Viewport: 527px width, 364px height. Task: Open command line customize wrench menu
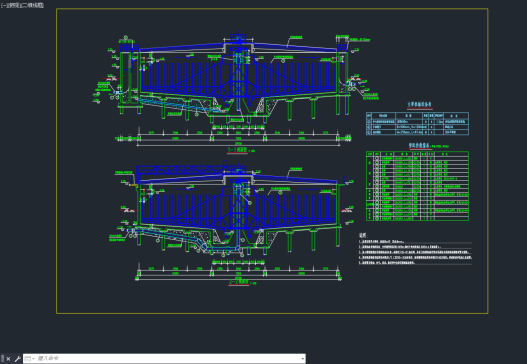17,359
